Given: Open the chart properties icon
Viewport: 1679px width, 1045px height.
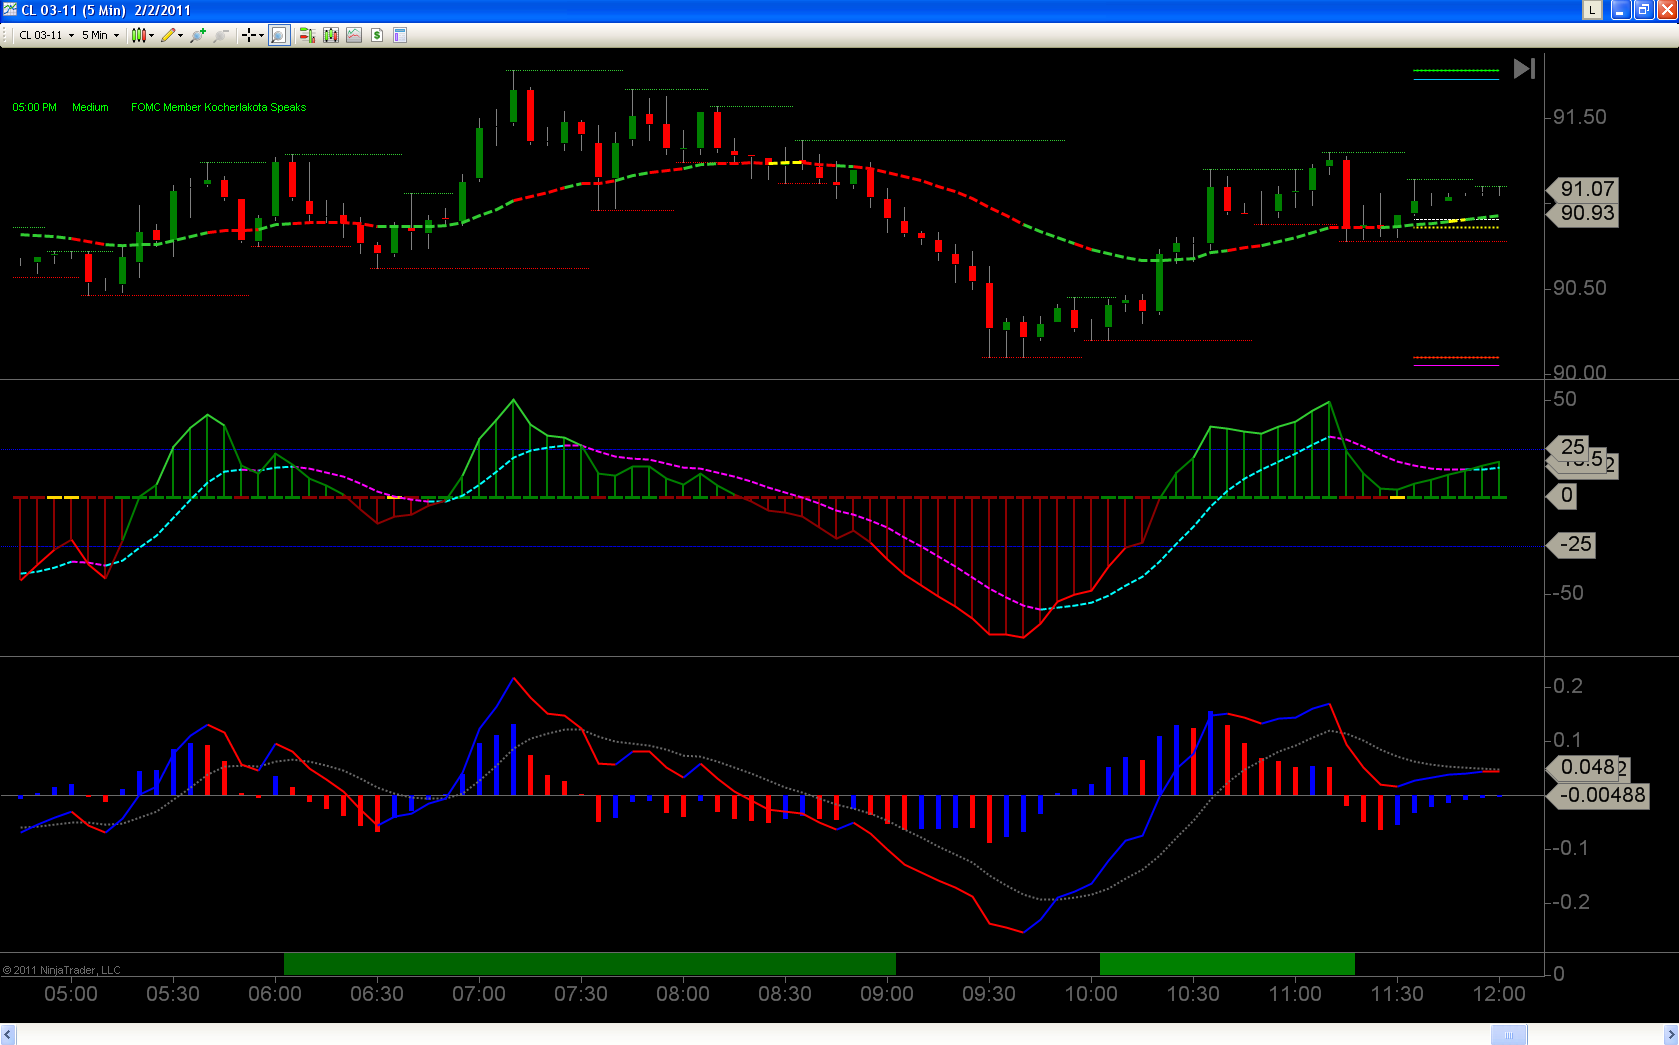Looking at the screenshot, I should 400,35.
